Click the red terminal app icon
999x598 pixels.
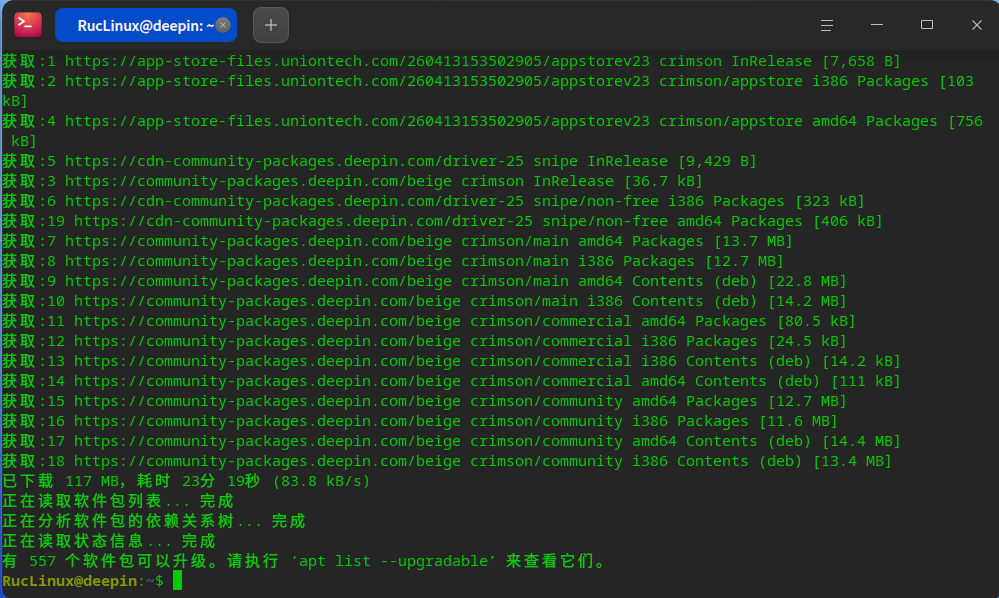pyautogui.click(x=28, y=25)
